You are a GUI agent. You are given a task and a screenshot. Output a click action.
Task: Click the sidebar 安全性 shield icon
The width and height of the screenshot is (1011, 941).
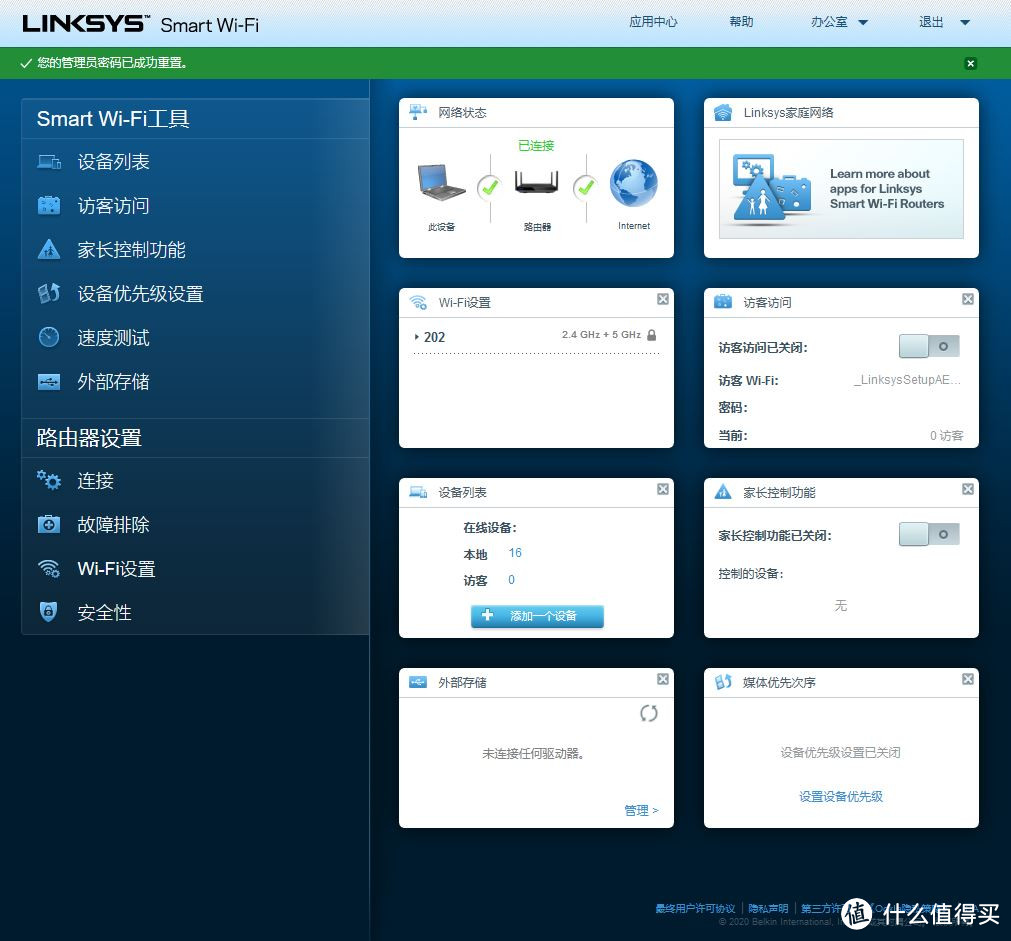click(49, 611)
